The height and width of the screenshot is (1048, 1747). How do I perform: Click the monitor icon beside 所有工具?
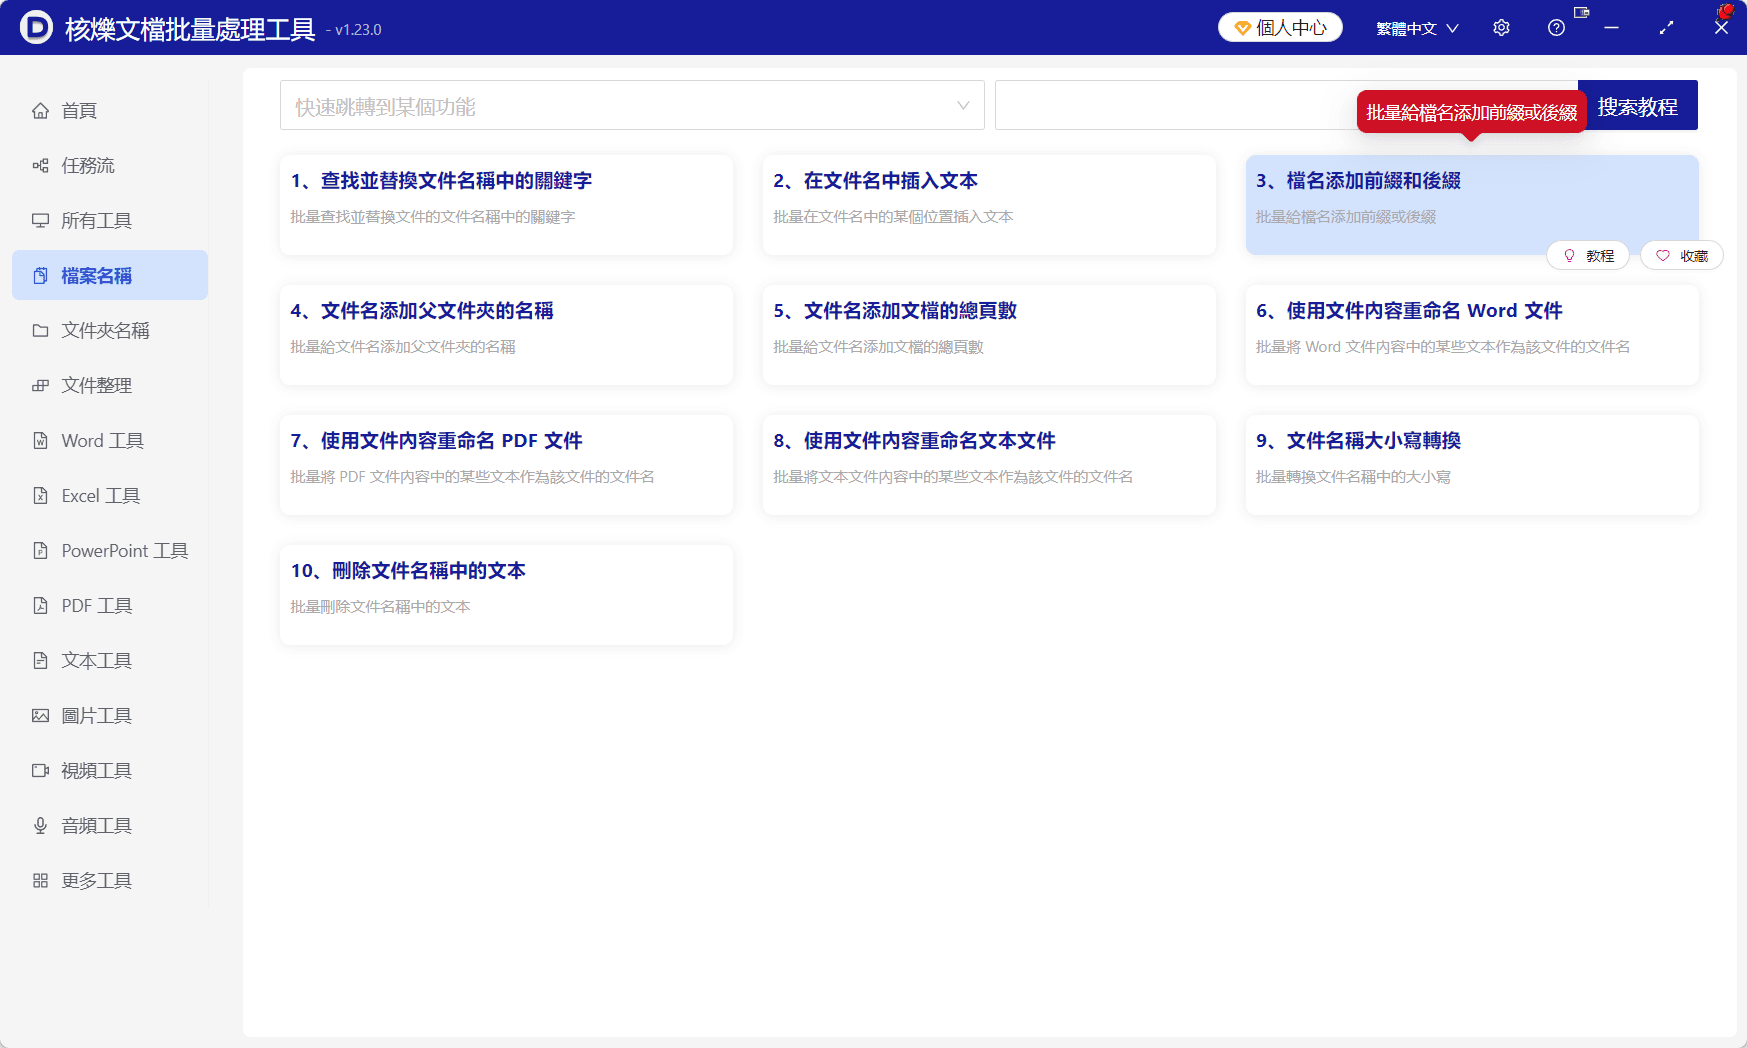(40, 221)
